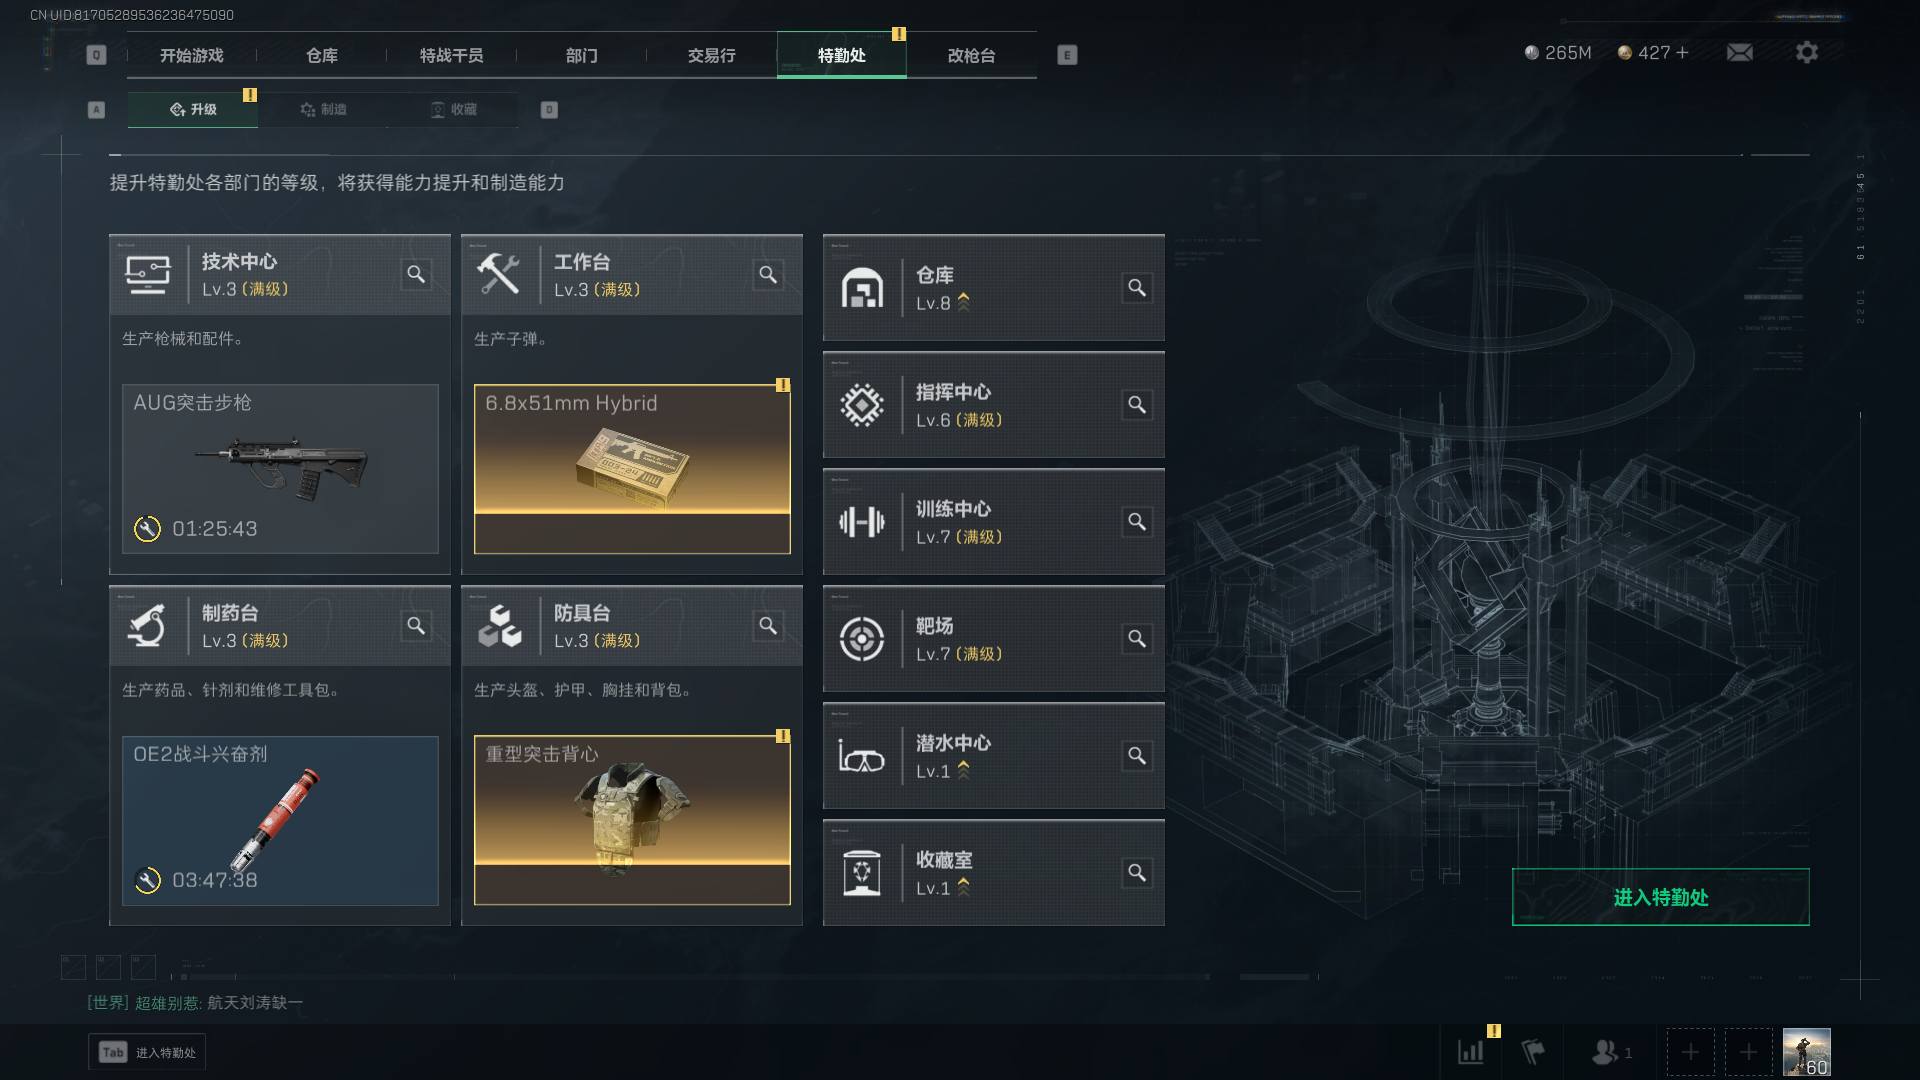
Task: Inspect 技术中心 with its magnifier icon
Action: click(x=416, y=274)
